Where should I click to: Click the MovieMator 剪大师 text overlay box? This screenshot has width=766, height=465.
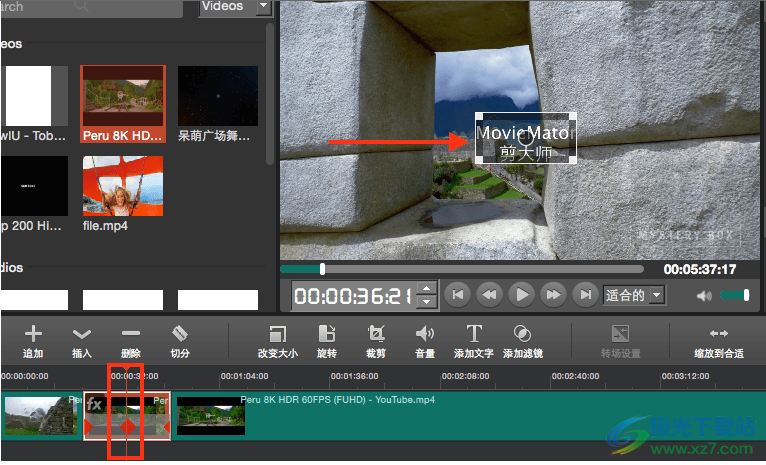point(526,138)
